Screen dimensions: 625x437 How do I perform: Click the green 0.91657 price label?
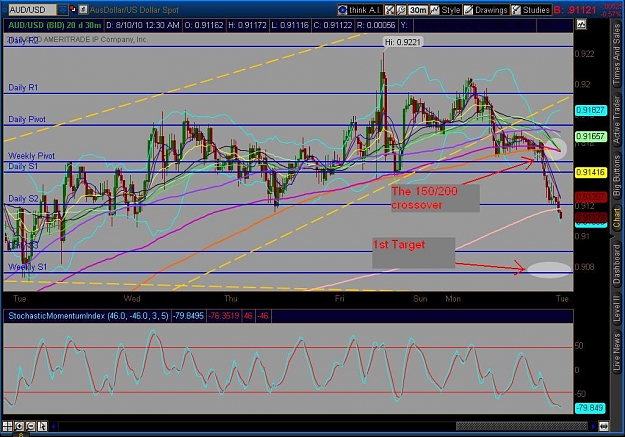(591, 136)
